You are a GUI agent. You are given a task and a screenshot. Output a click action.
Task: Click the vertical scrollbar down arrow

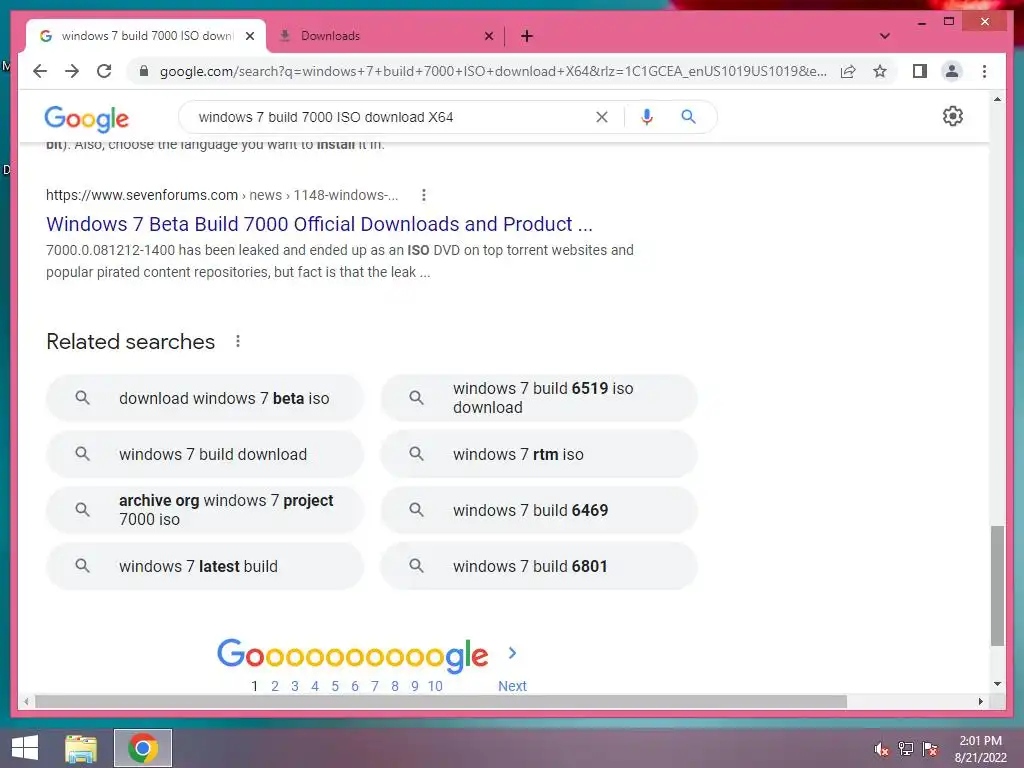point(997,684)
